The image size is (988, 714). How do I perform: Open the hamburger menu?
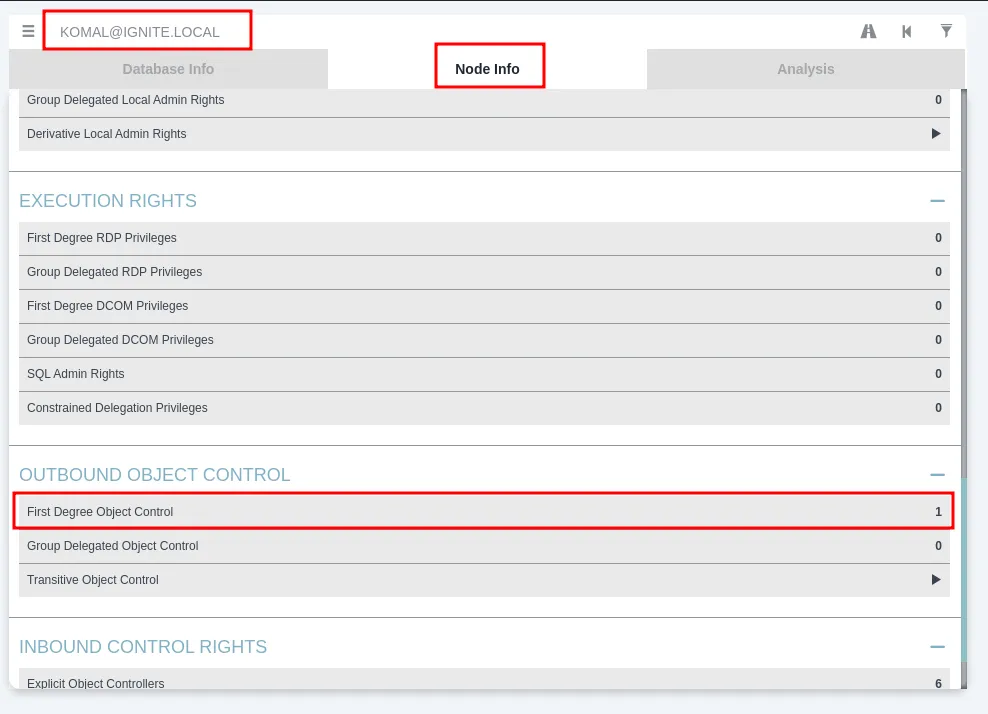coord(28,30)
